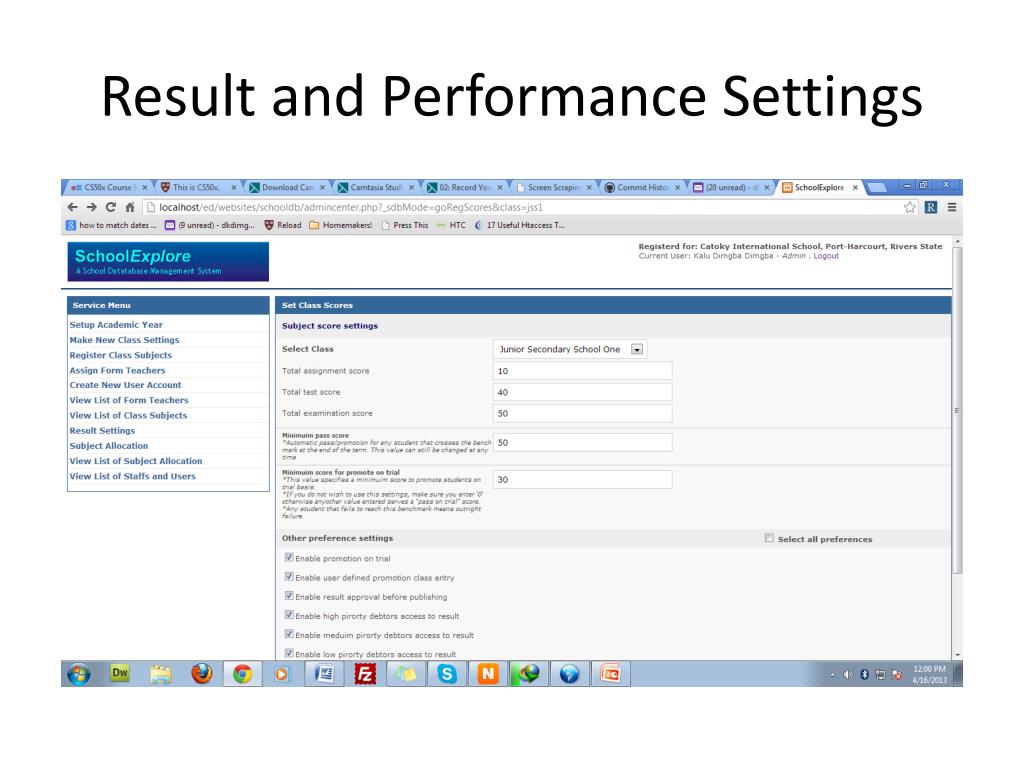The width and height of the screenshot is (1024, 768).
Task: Click the volume speaker tray icon
Action: pyautogui.click(x=848, y=675)
